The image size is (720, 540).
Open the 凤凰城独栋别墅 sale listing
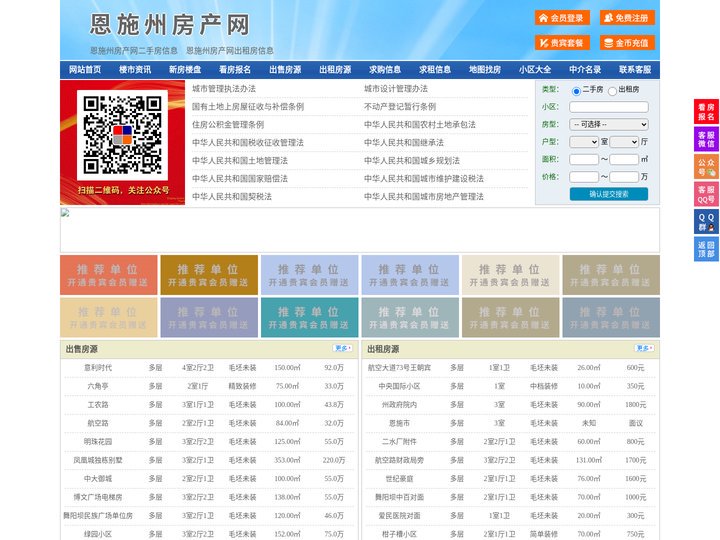[x=98, y=460]
